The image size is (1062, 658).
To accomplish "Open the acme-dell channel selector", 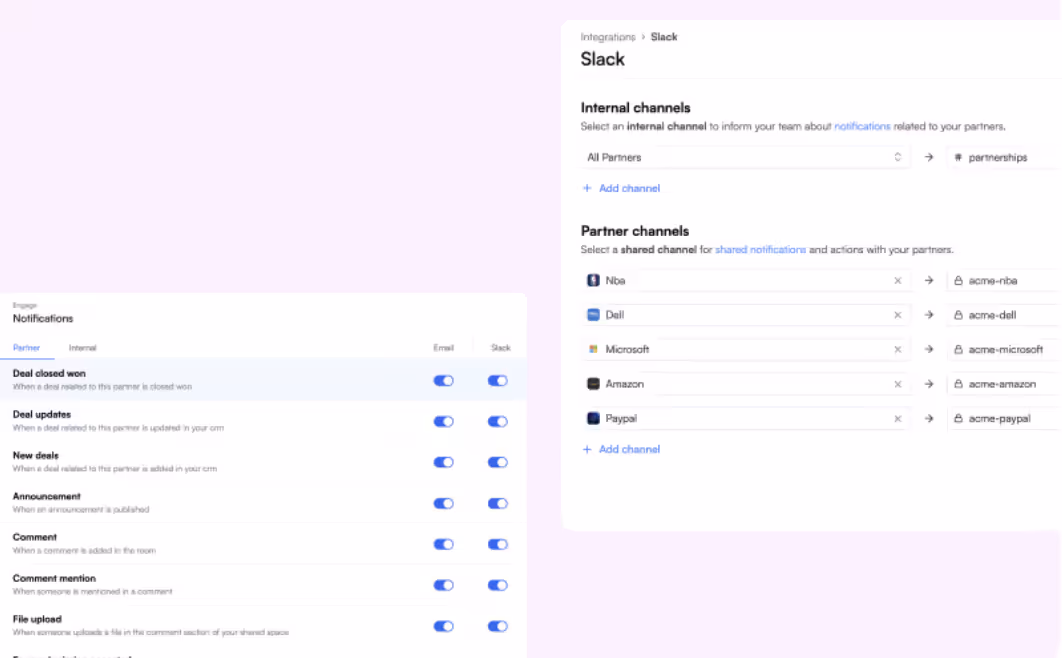I will [x=1004, y=315].
